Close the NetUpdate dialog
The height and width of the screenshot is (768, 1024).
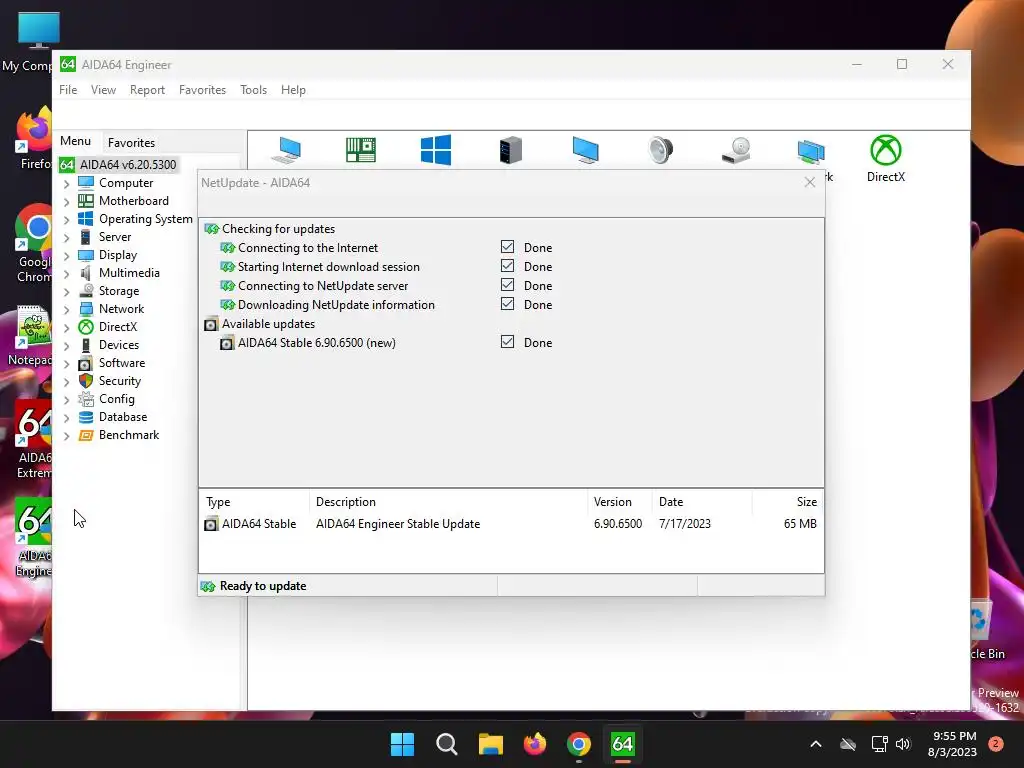(x=810, y=182)
